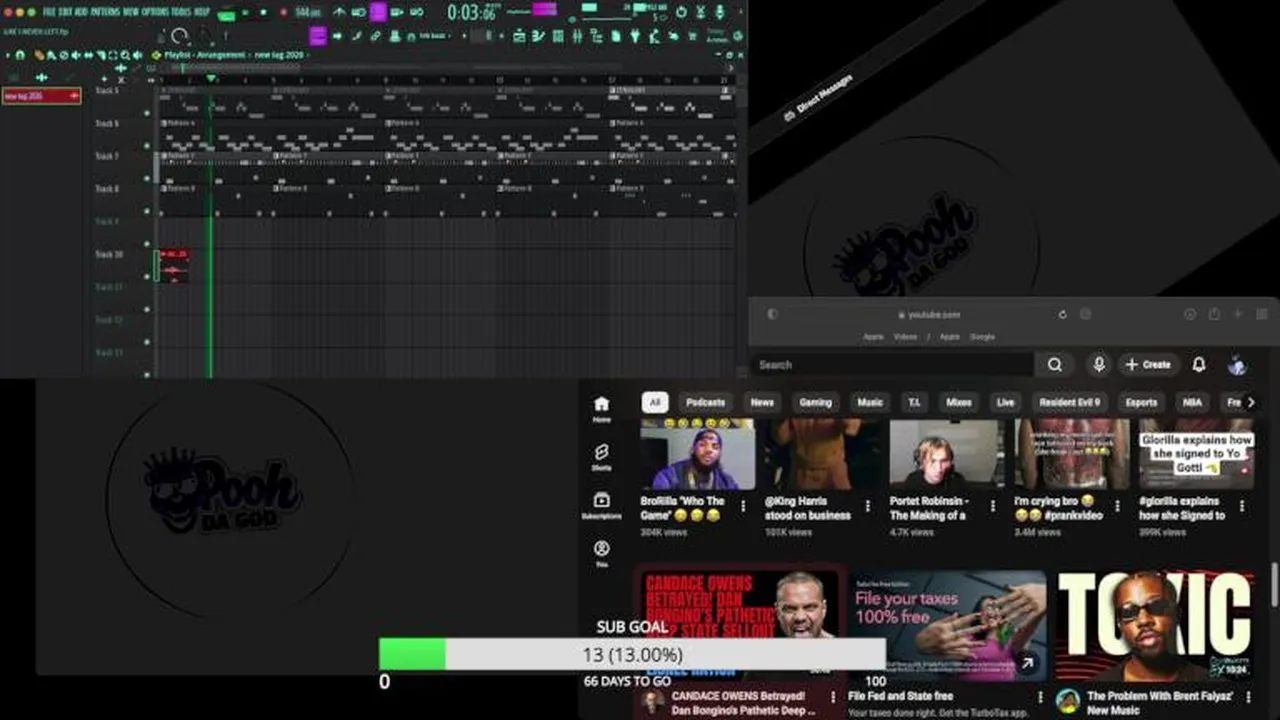Open the HELP menu in FL Studio
1280x720 pixels.
click(x=202, y=12)
